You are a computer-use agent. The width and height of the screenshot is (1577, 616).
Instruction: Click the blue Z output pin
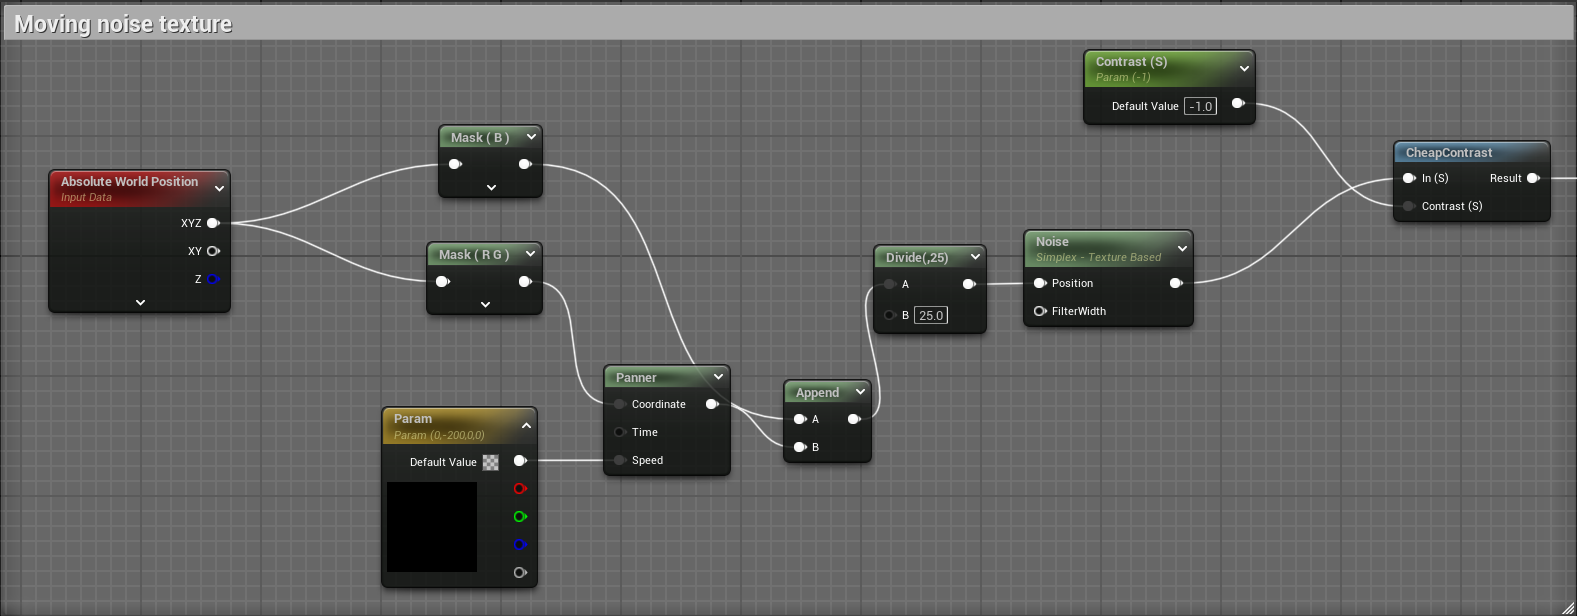coord(213,279)
